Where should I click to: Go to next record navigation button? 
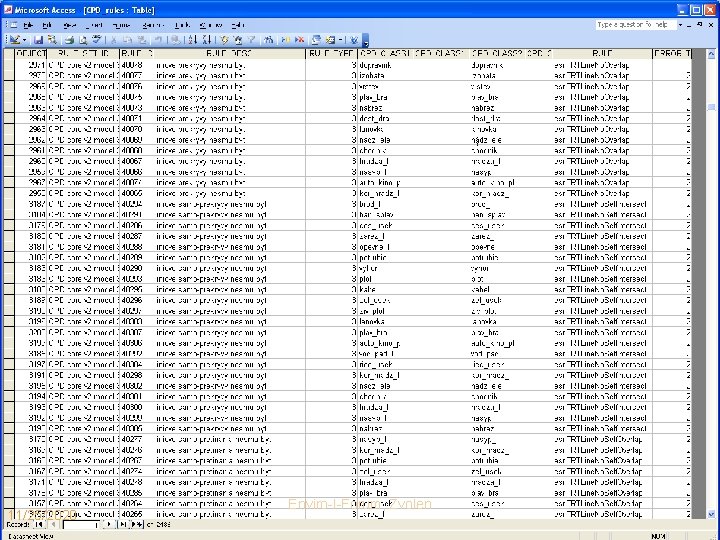pos(109,524)
